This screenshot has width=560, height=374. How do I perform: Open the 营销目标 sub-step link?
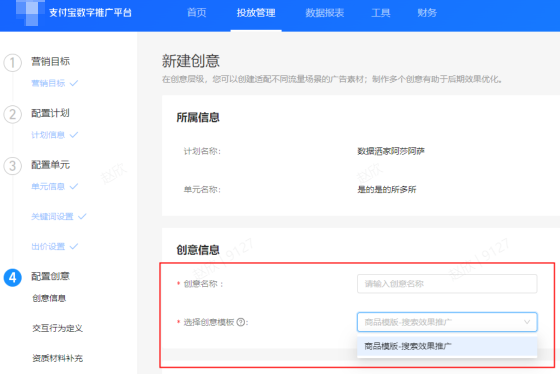tap(48, 83)
